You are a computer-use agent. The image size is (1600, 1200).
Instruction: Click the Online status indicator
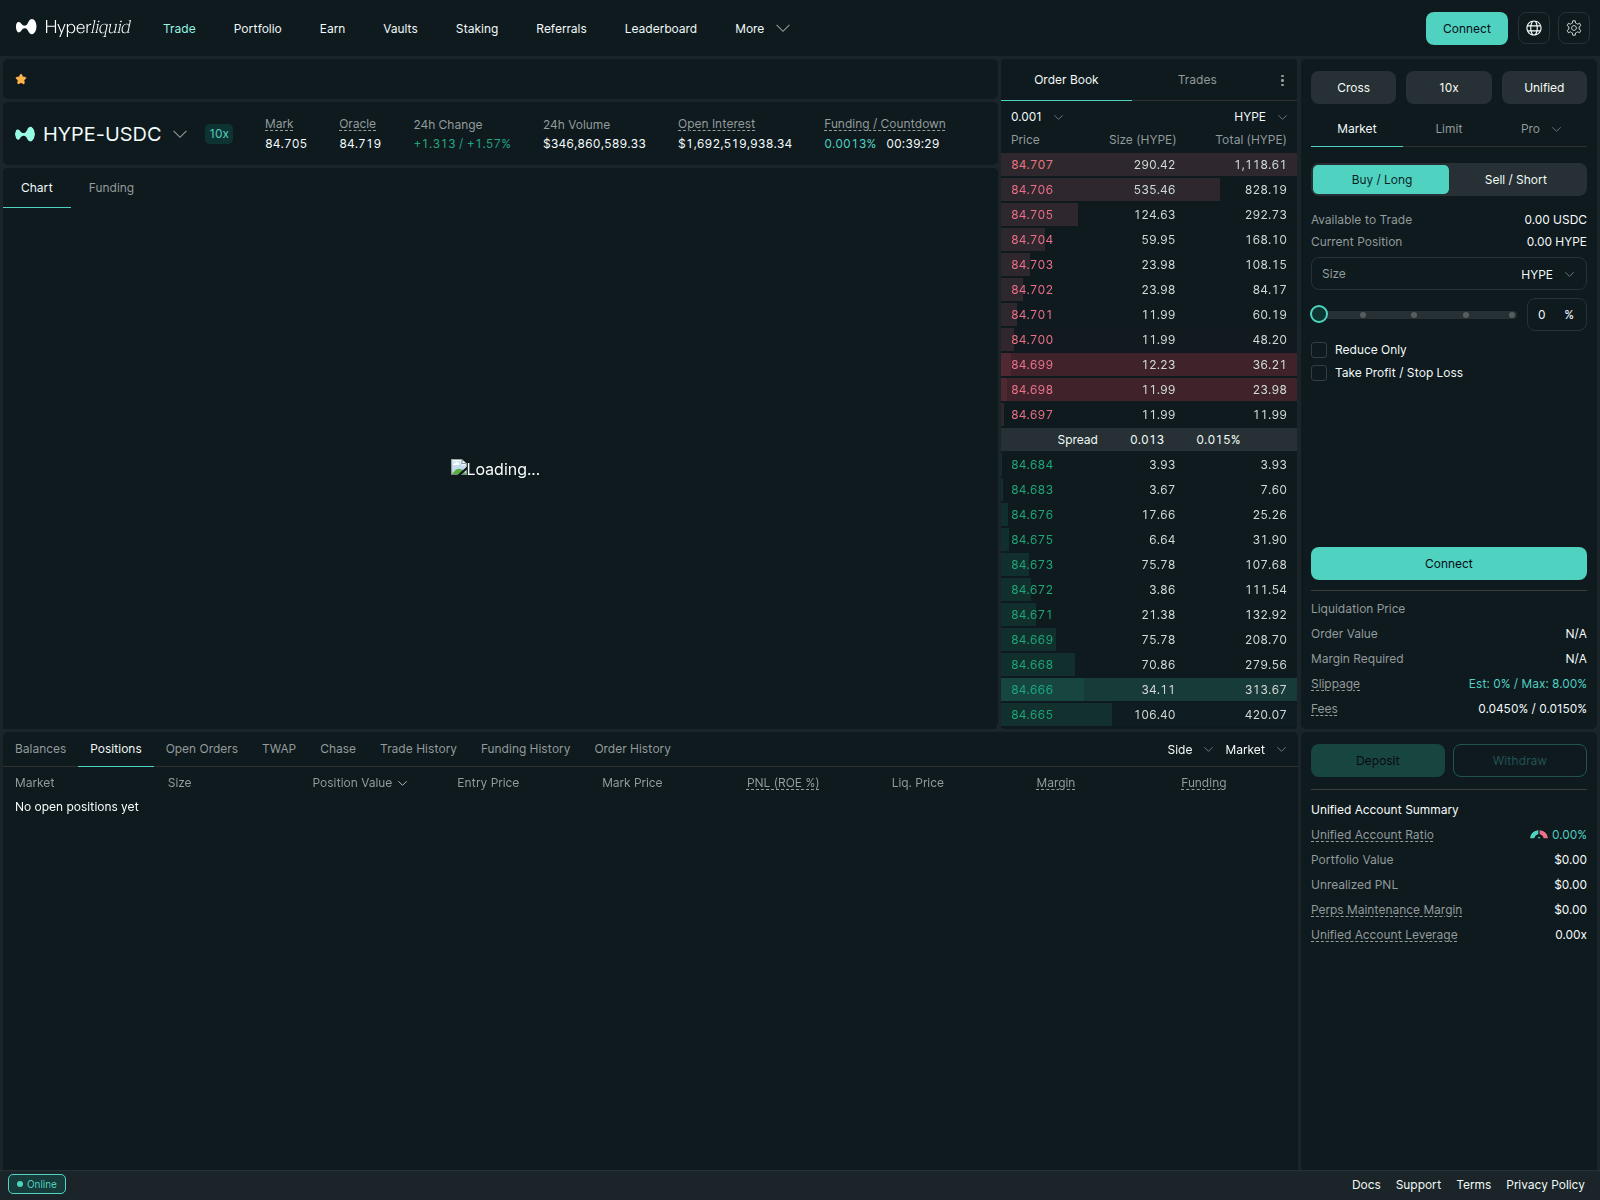coord(37,1184)
